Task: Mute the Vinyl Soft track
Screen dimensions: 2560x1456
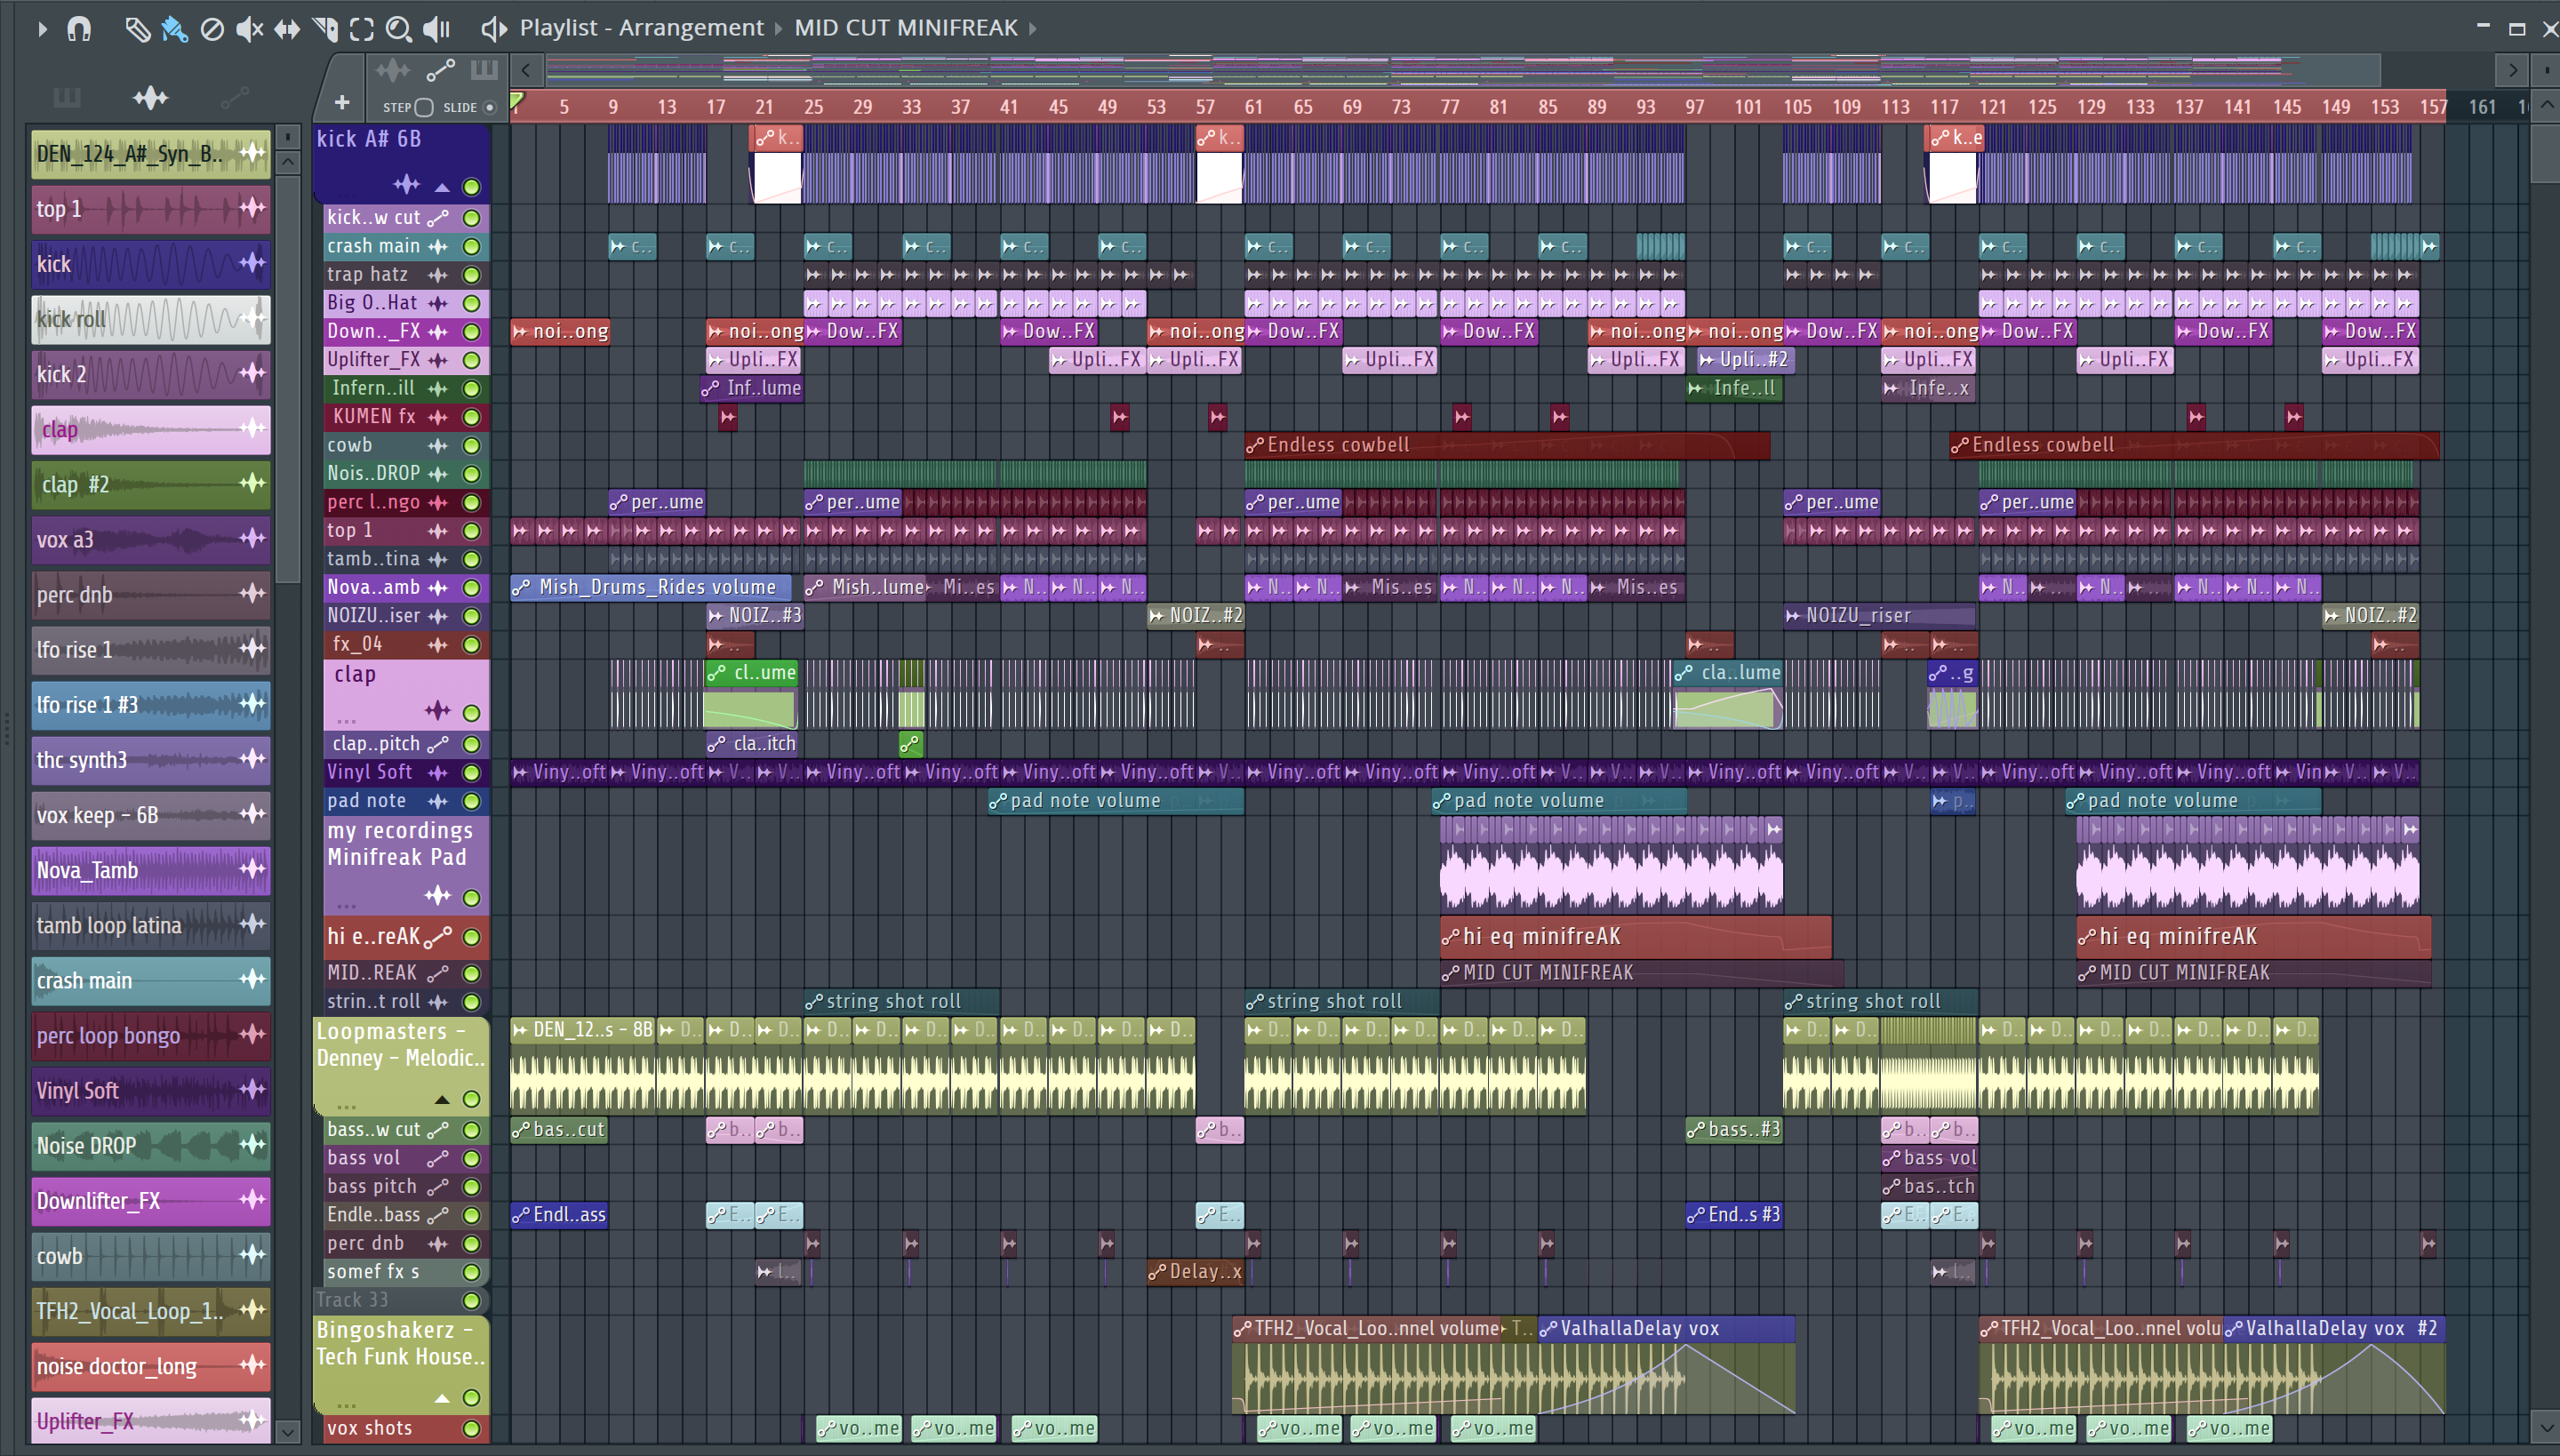Action: (x=472, y=773)
